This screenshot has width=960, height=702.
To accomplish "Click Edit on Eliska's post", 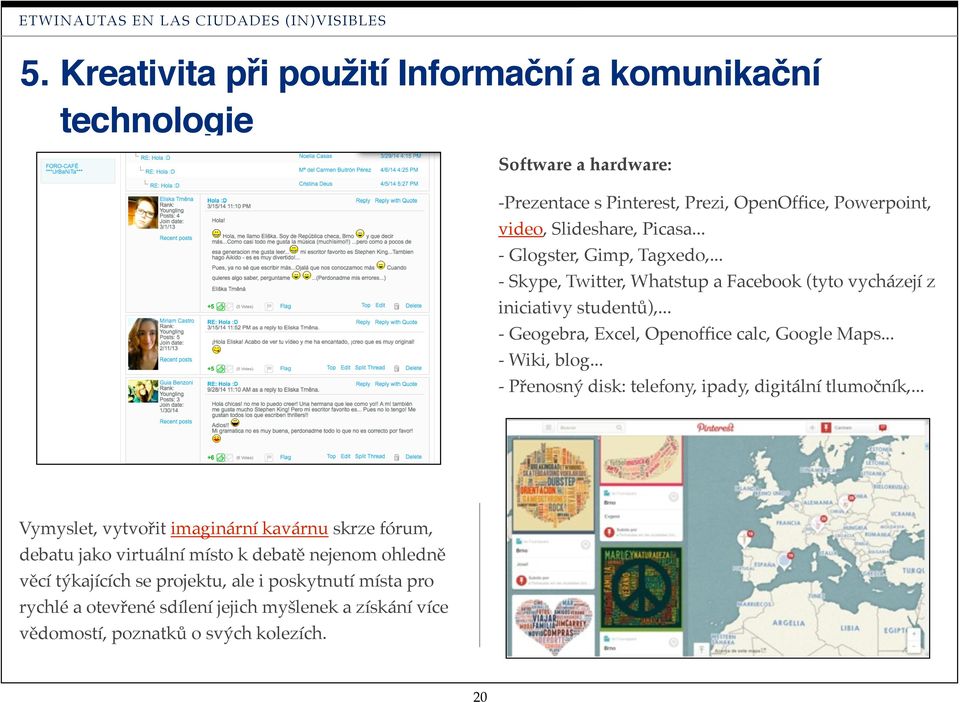I will point(380,305).
